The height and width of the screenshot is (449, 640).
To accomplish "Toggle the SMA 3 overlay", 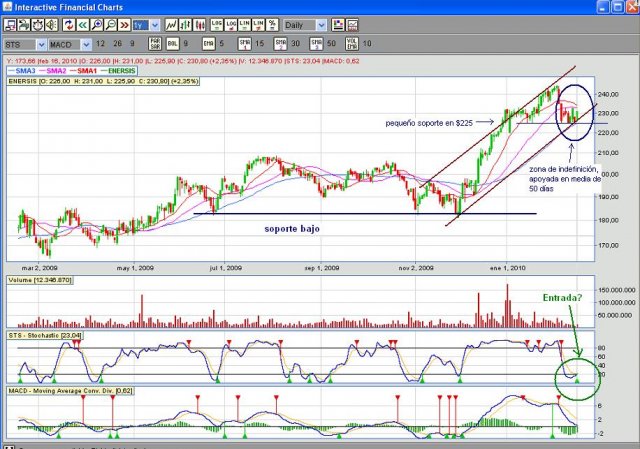I will tap(316, 44).
